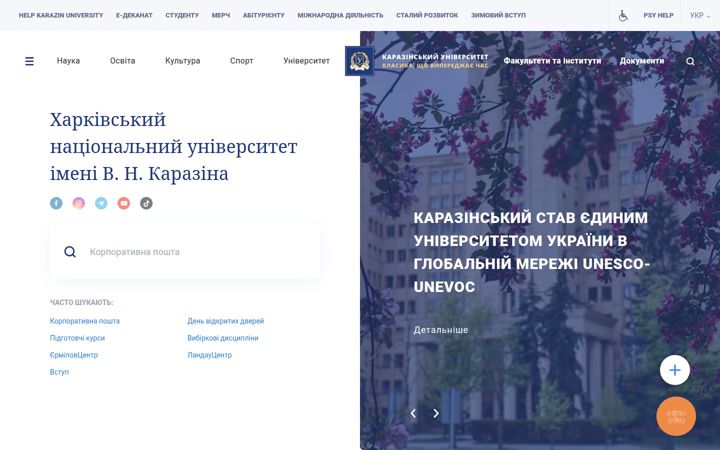Click the Корпоративна пошта search field
The width and height of the screenshot is (720, 450).
coord(185,252)
